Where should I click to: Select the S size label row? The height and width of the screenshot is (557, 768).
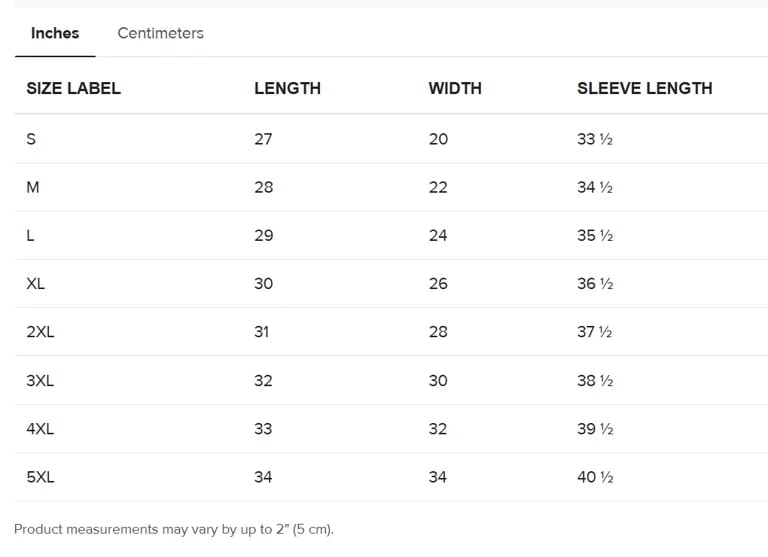pyautogui.click(x=31, y=139)
